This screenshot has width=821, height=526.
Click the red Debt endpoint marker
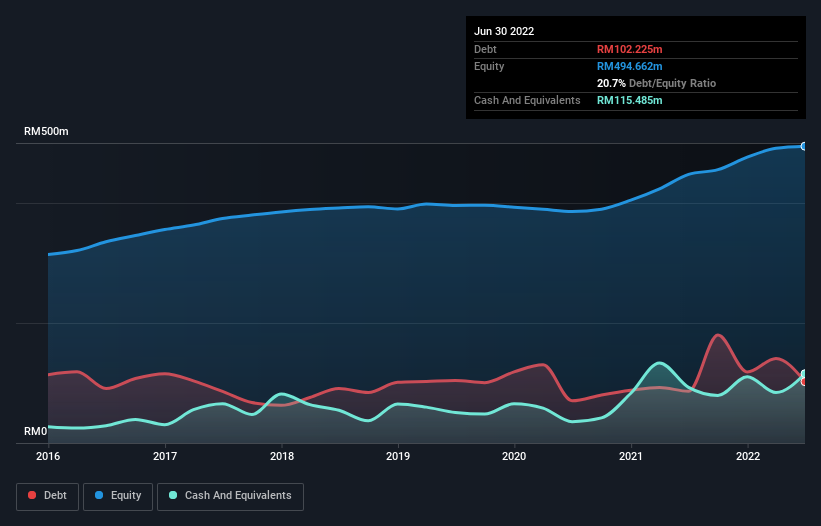(x=804, y=382)
